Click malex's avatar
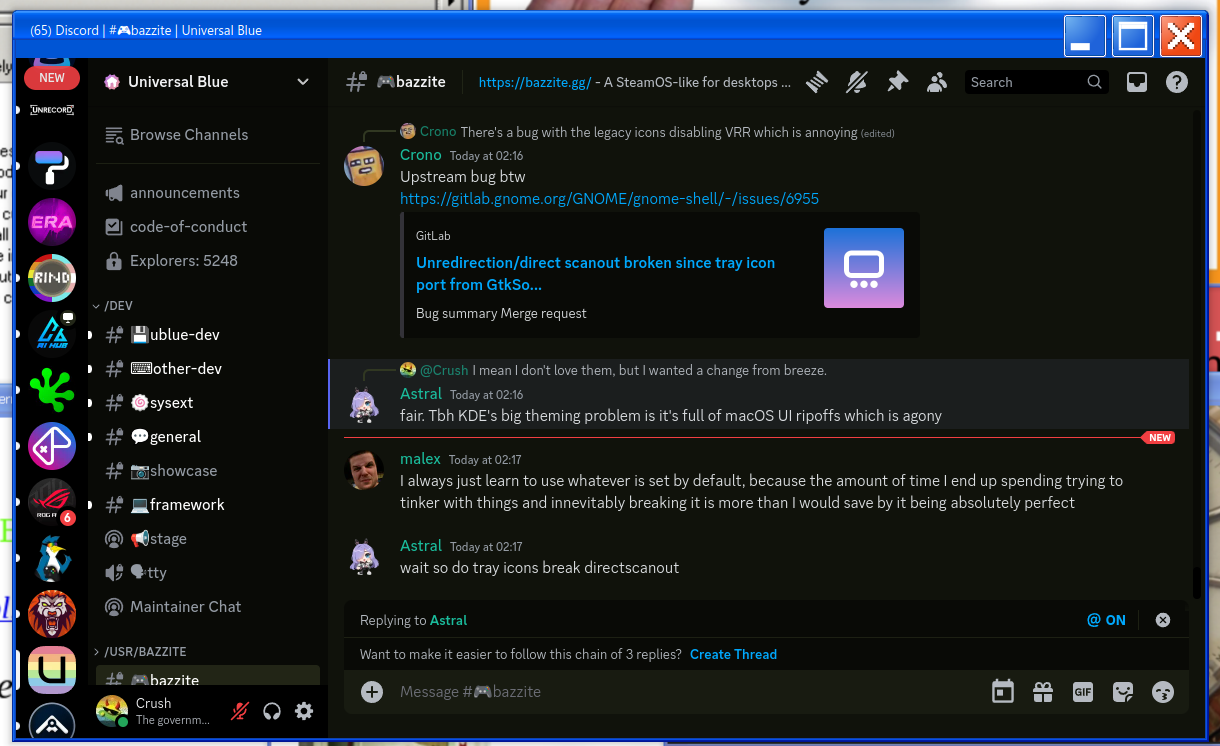Viewport: 1220px width, 746px height. [x=364, y=470]
